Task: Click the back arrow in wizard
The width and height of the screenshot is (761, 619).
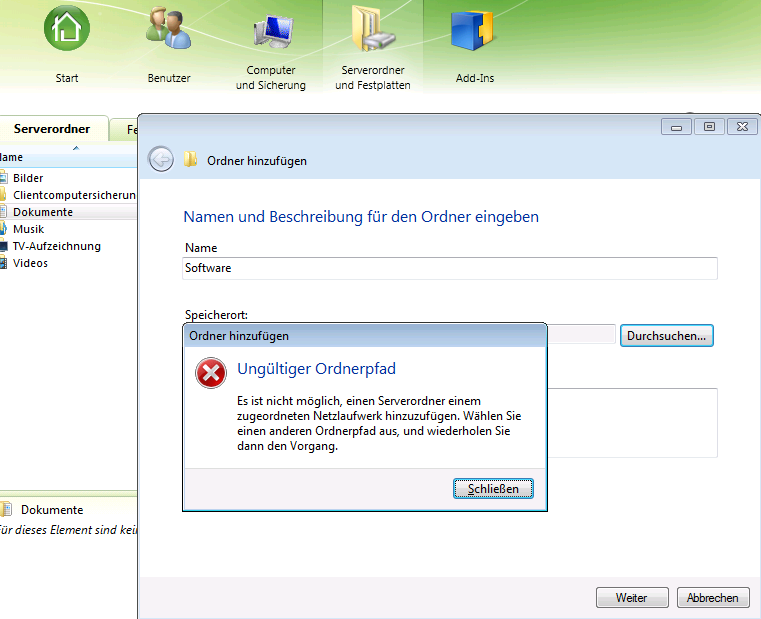Action: coord(161,160)
